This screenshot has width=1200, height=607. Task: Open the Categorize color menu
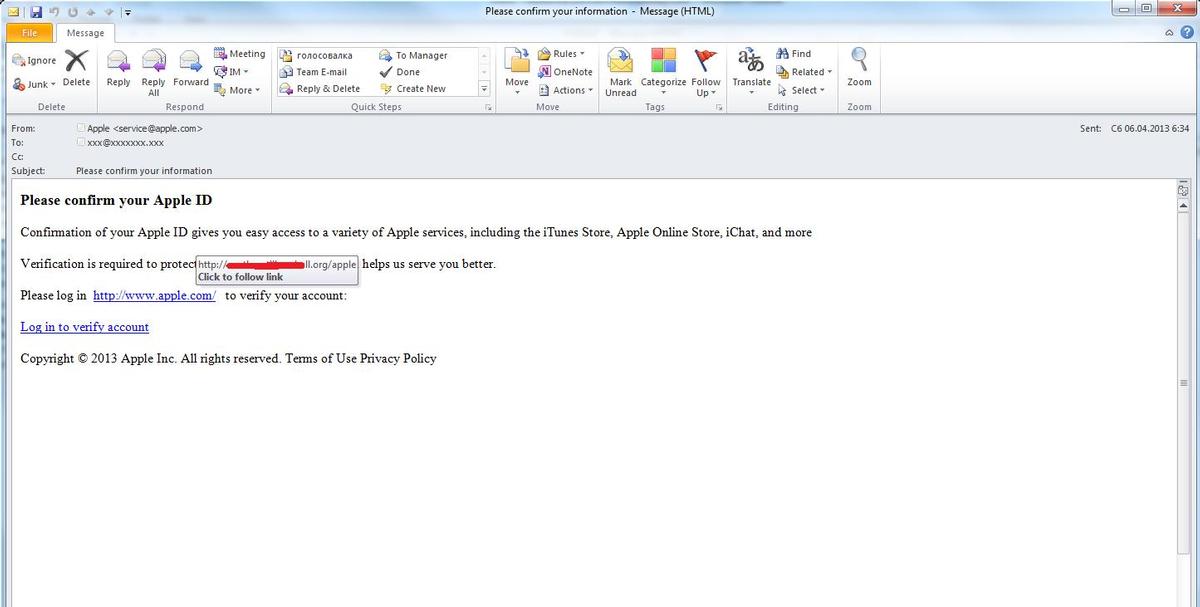[x=663, y=73]
